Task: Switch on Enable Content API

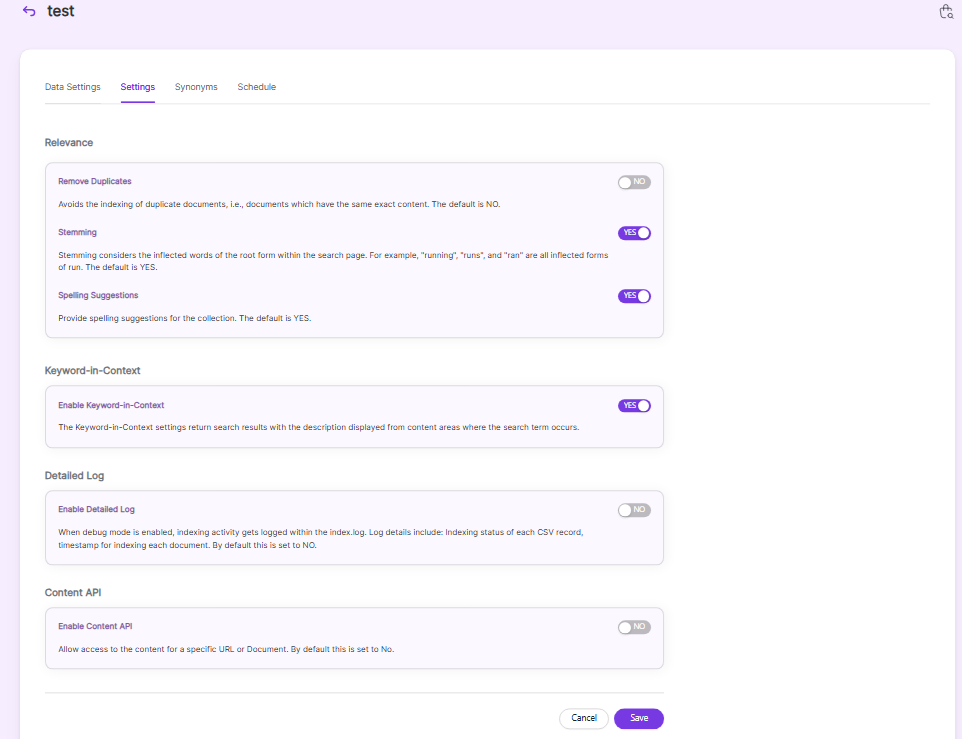Action: click(x=634, y=627)
